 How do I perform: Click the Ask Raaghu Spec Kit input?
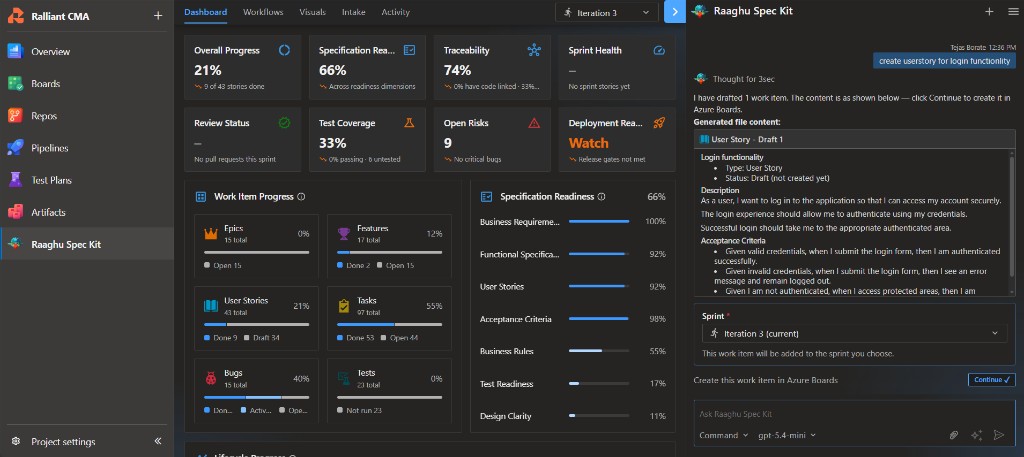point(854,414)
